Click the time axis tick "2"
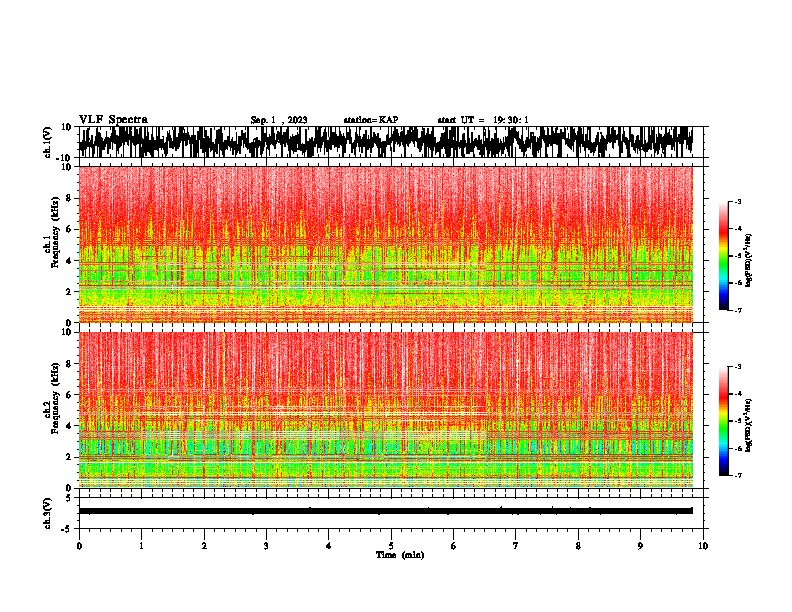The width and height of the screenshot is (792, 612). [204, 546]
